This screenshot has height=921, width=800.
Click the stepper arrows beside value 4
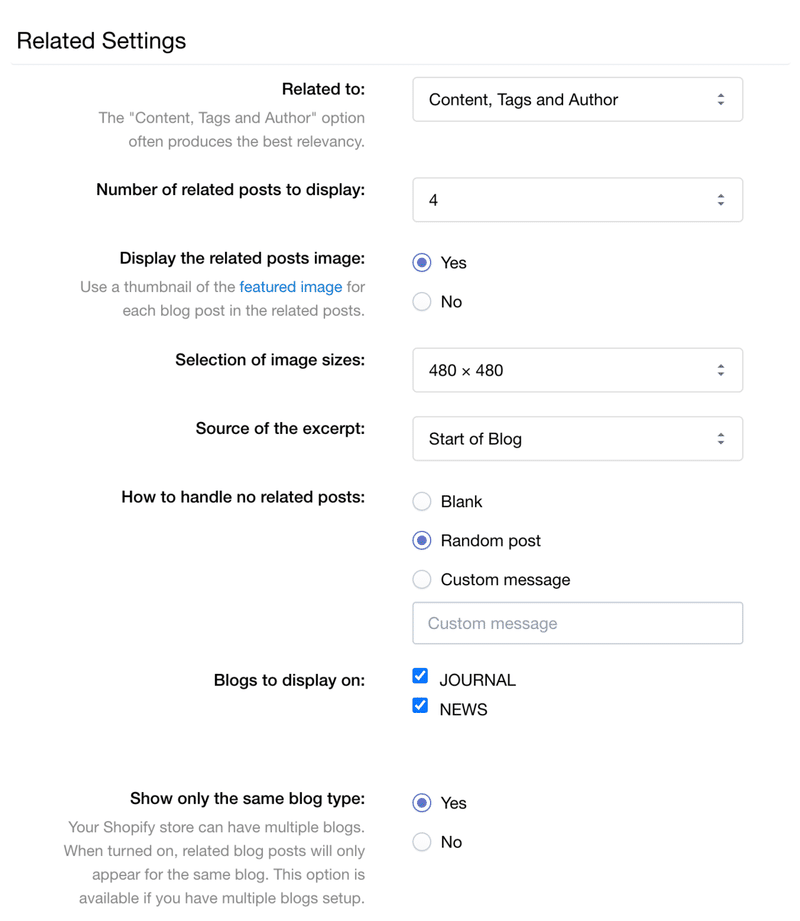[720, 200]
